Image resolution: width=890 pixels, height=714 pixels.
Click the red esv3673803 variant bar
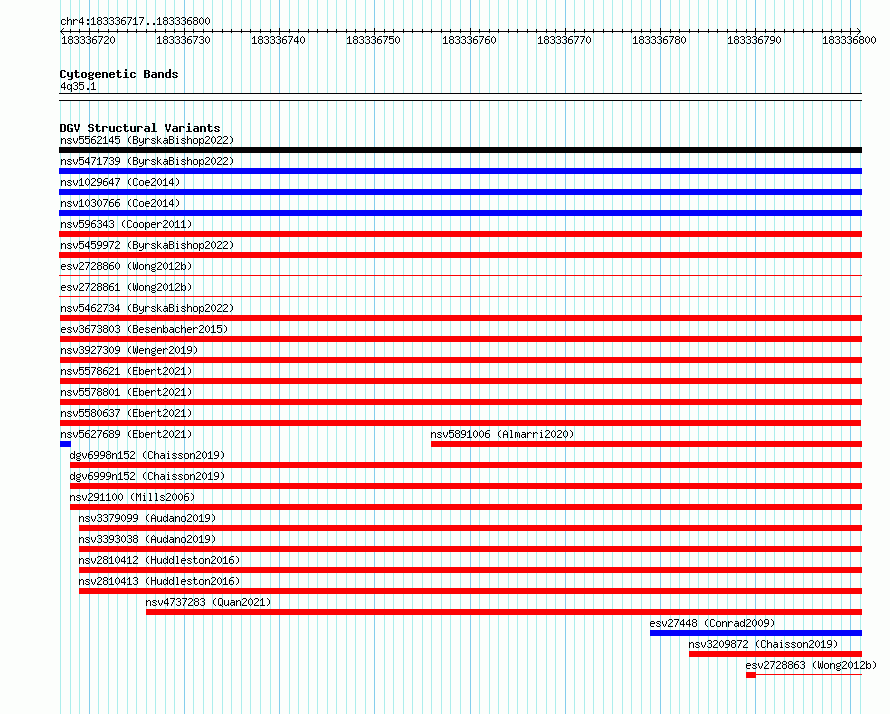tap(460, 339)
